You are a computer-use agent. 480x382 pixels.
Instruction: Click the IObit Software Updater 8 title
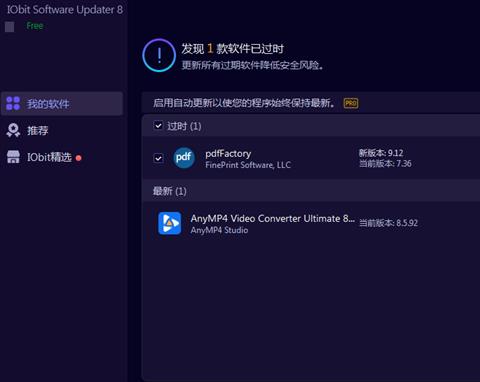[x=65, y=10]
